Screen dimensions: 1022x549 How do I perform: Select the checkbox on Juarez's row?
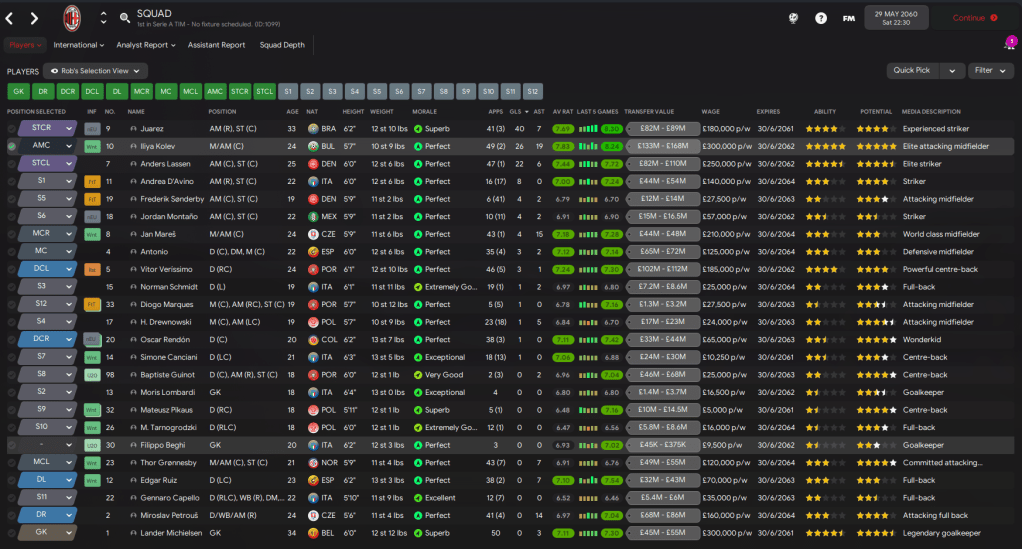click(x=12, y=129)
